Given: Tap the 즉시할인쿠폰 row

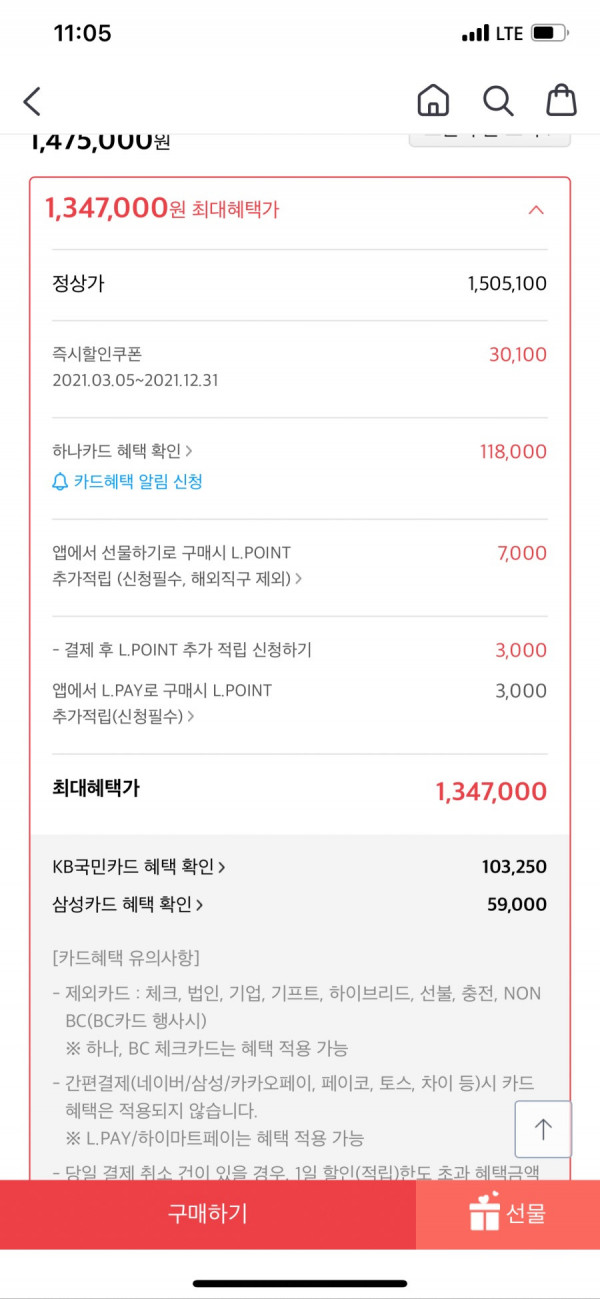Looking at the screenshot, I should 299,367.
